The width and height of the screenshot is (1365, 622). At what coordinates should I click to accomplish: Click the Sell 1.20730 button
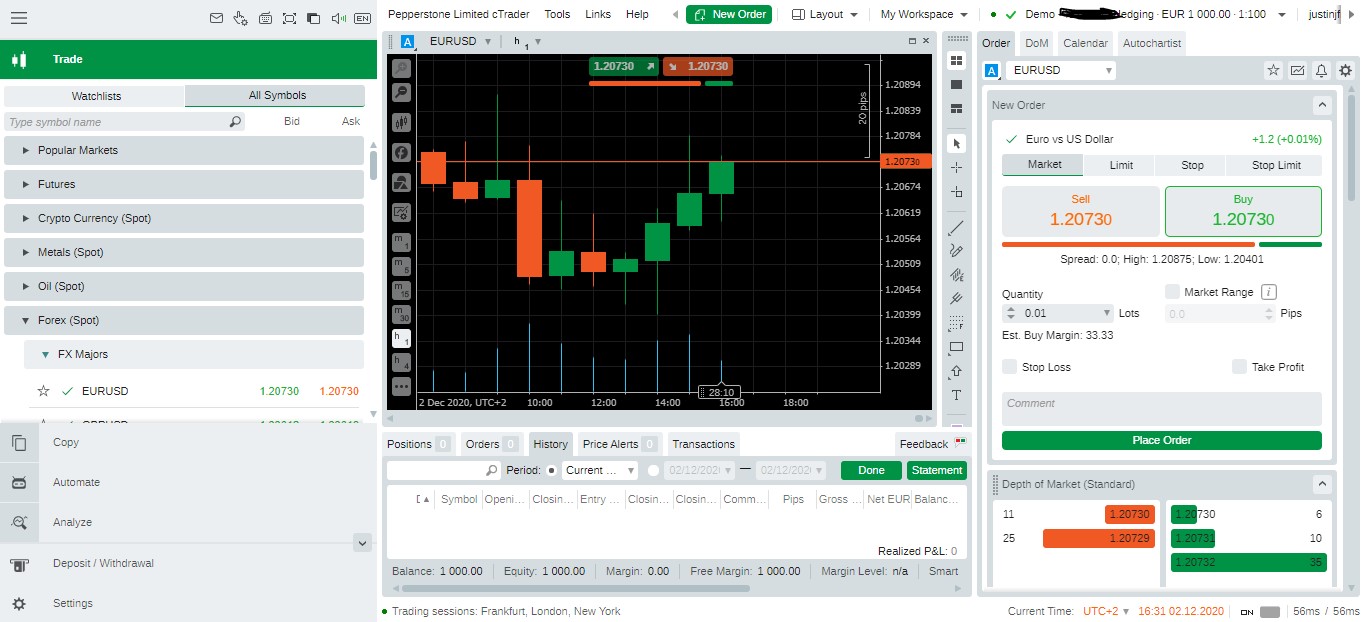pos(1080,211)
